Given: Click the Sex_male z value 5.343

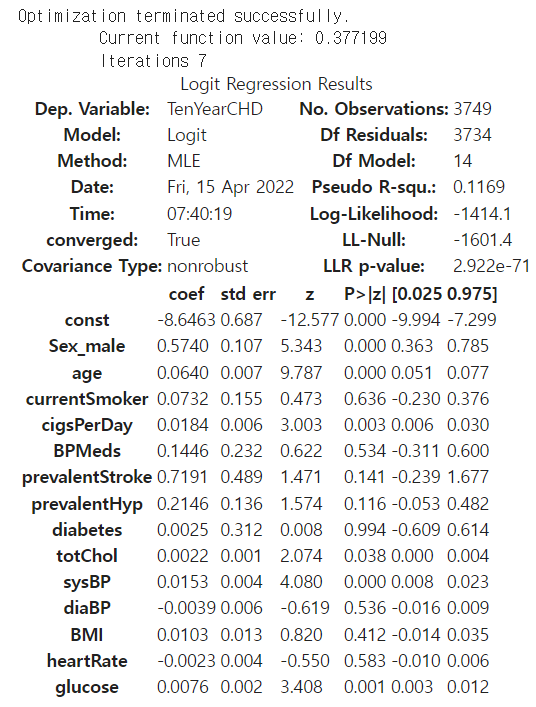Looking at the screenshot, I should (x=301, y=346).
